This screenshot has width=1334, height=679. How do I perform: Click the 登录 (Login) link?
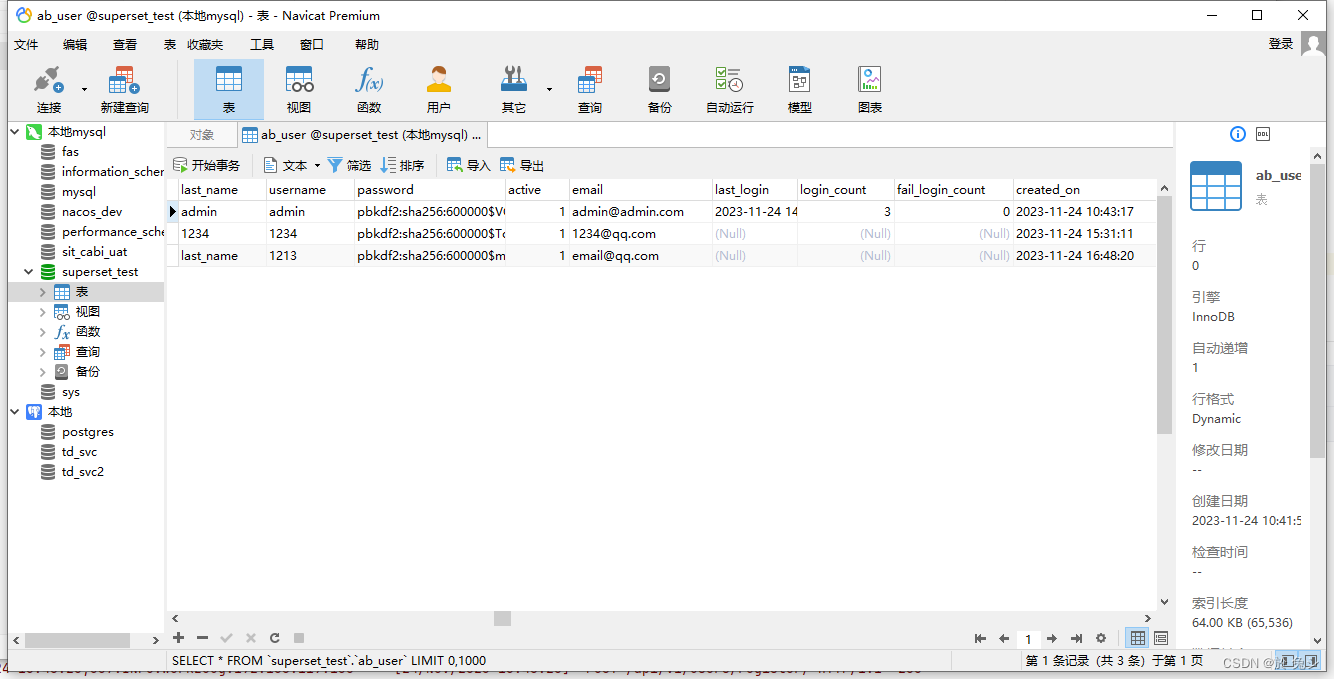1281,43
